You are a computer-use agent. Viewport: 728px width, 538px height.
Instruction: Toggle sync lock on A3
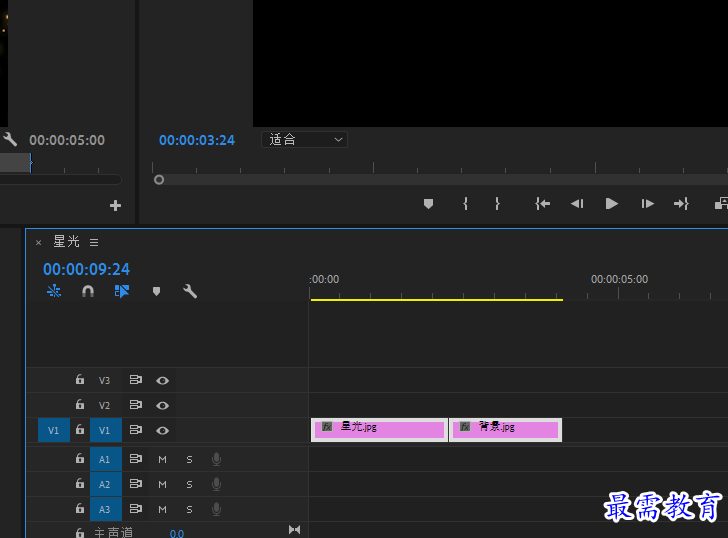[x=136, y=509]
